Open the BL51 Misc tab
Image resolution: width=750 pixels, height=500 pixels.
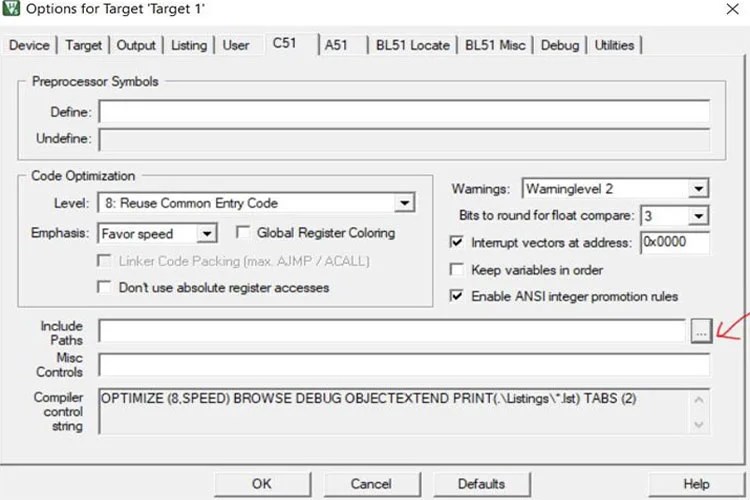[496, 45]
